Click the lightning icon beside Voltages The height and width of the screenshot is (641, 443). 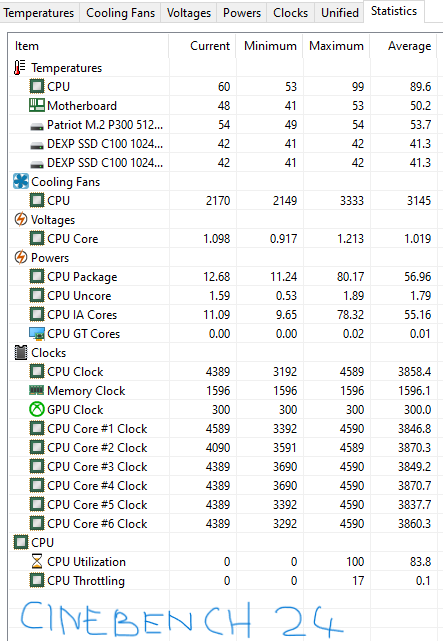[x=21, y=220]
